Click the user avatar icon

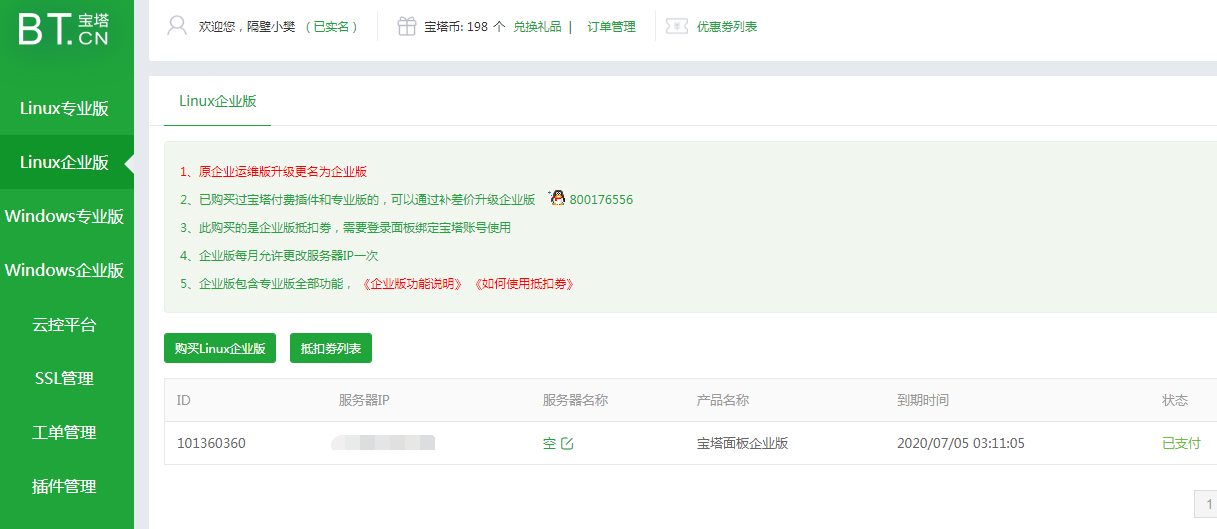(177, 26)
